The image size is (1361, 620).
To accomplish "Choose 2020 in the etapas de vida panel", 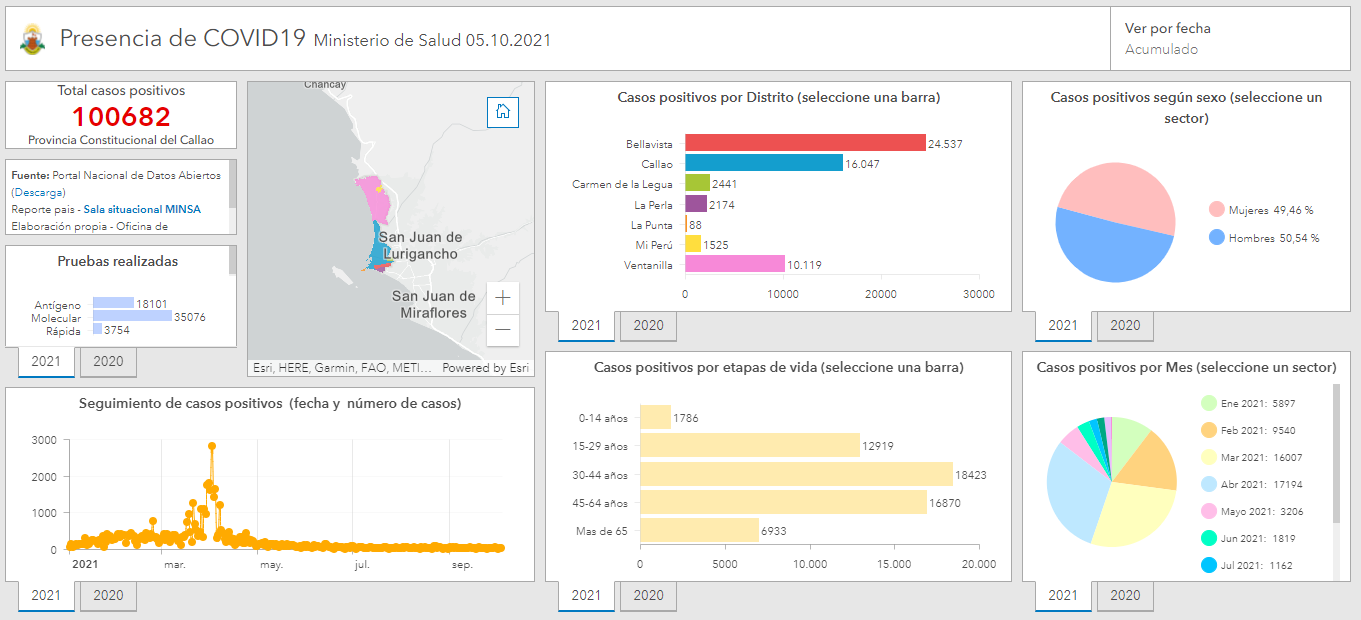I will [647, 595].
